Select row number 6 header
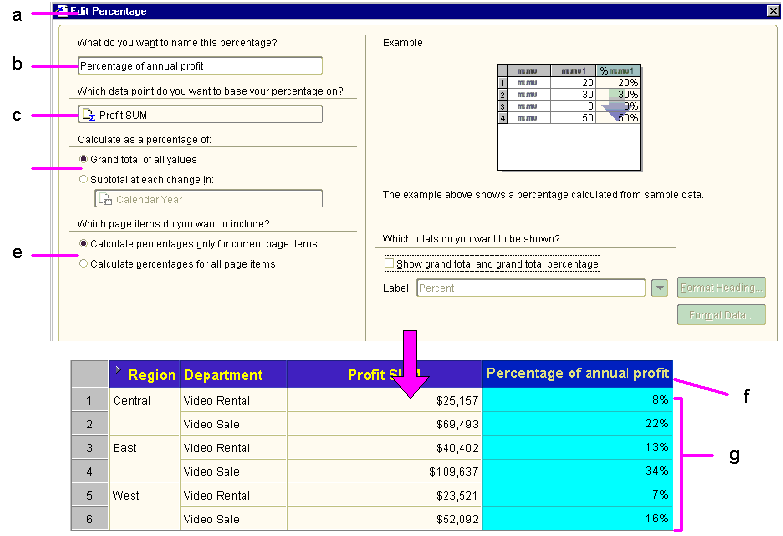 89,519
